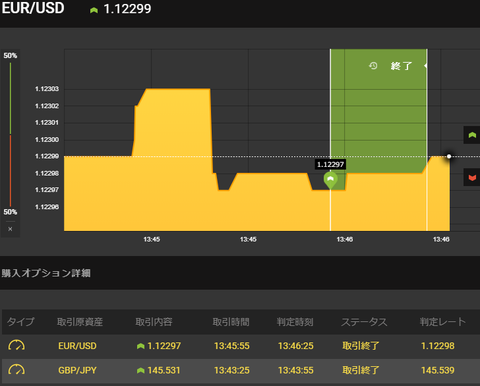Click the white current price dot on chart

click(449, 156)
